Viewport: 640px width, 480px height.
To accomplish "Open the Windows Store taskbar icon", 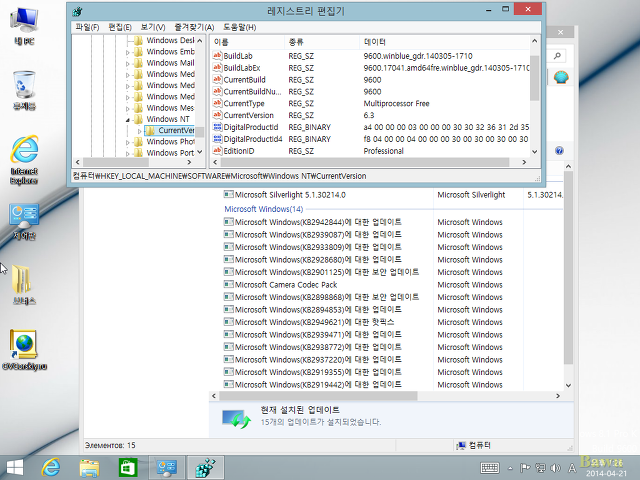I will pos(128,467).
